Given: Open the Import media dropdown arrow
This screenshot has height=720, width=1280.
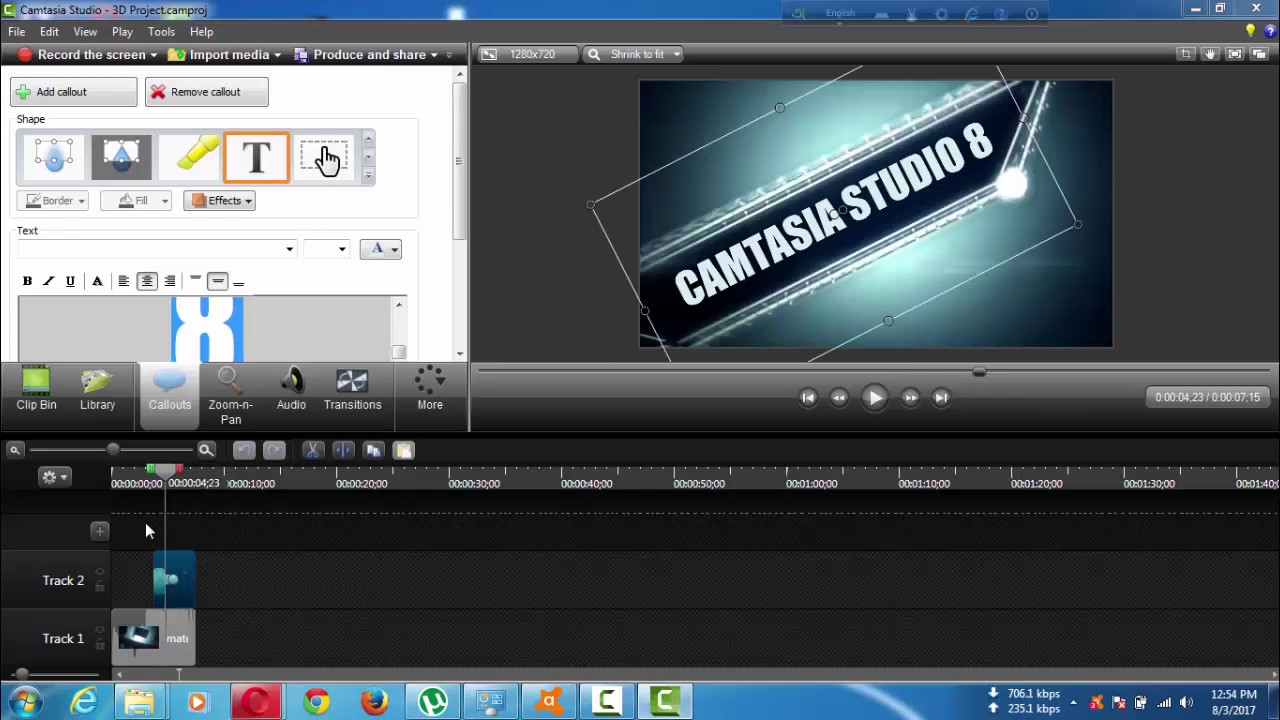Looking at the screenshot, I should pos(275,55).
